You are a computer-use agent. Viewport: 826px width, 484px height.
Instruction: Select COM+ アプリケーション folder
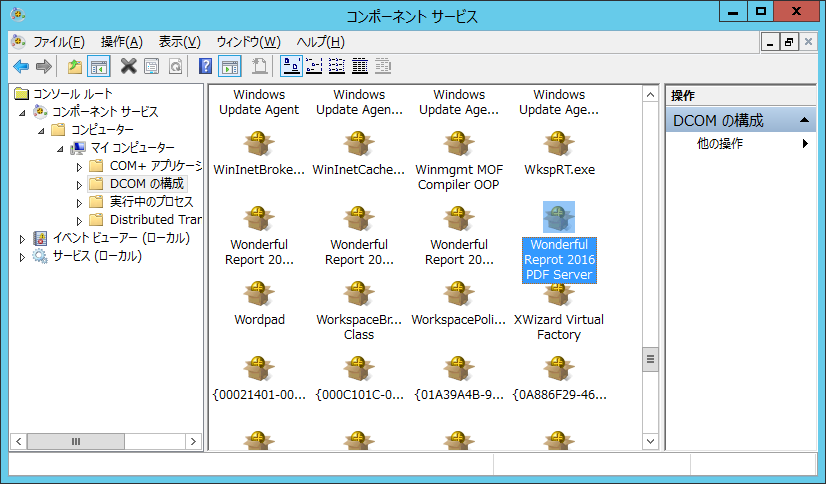click(x=155, y=165)
